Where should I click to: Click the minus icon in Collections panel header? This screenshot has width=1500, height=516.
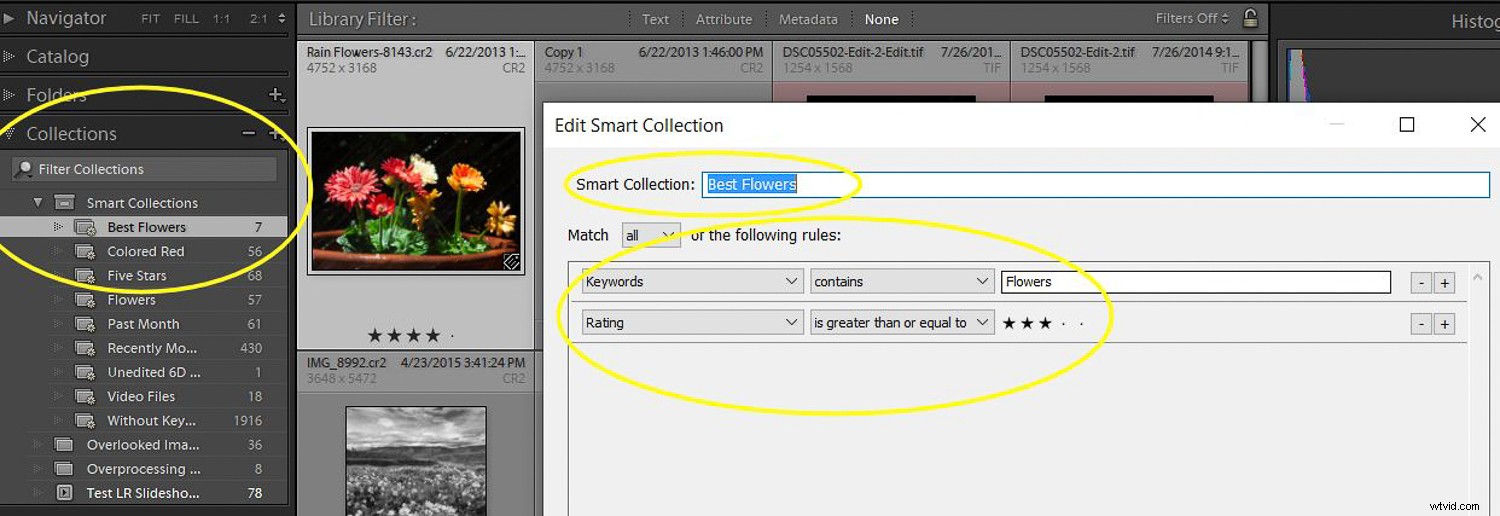point(249,133)
